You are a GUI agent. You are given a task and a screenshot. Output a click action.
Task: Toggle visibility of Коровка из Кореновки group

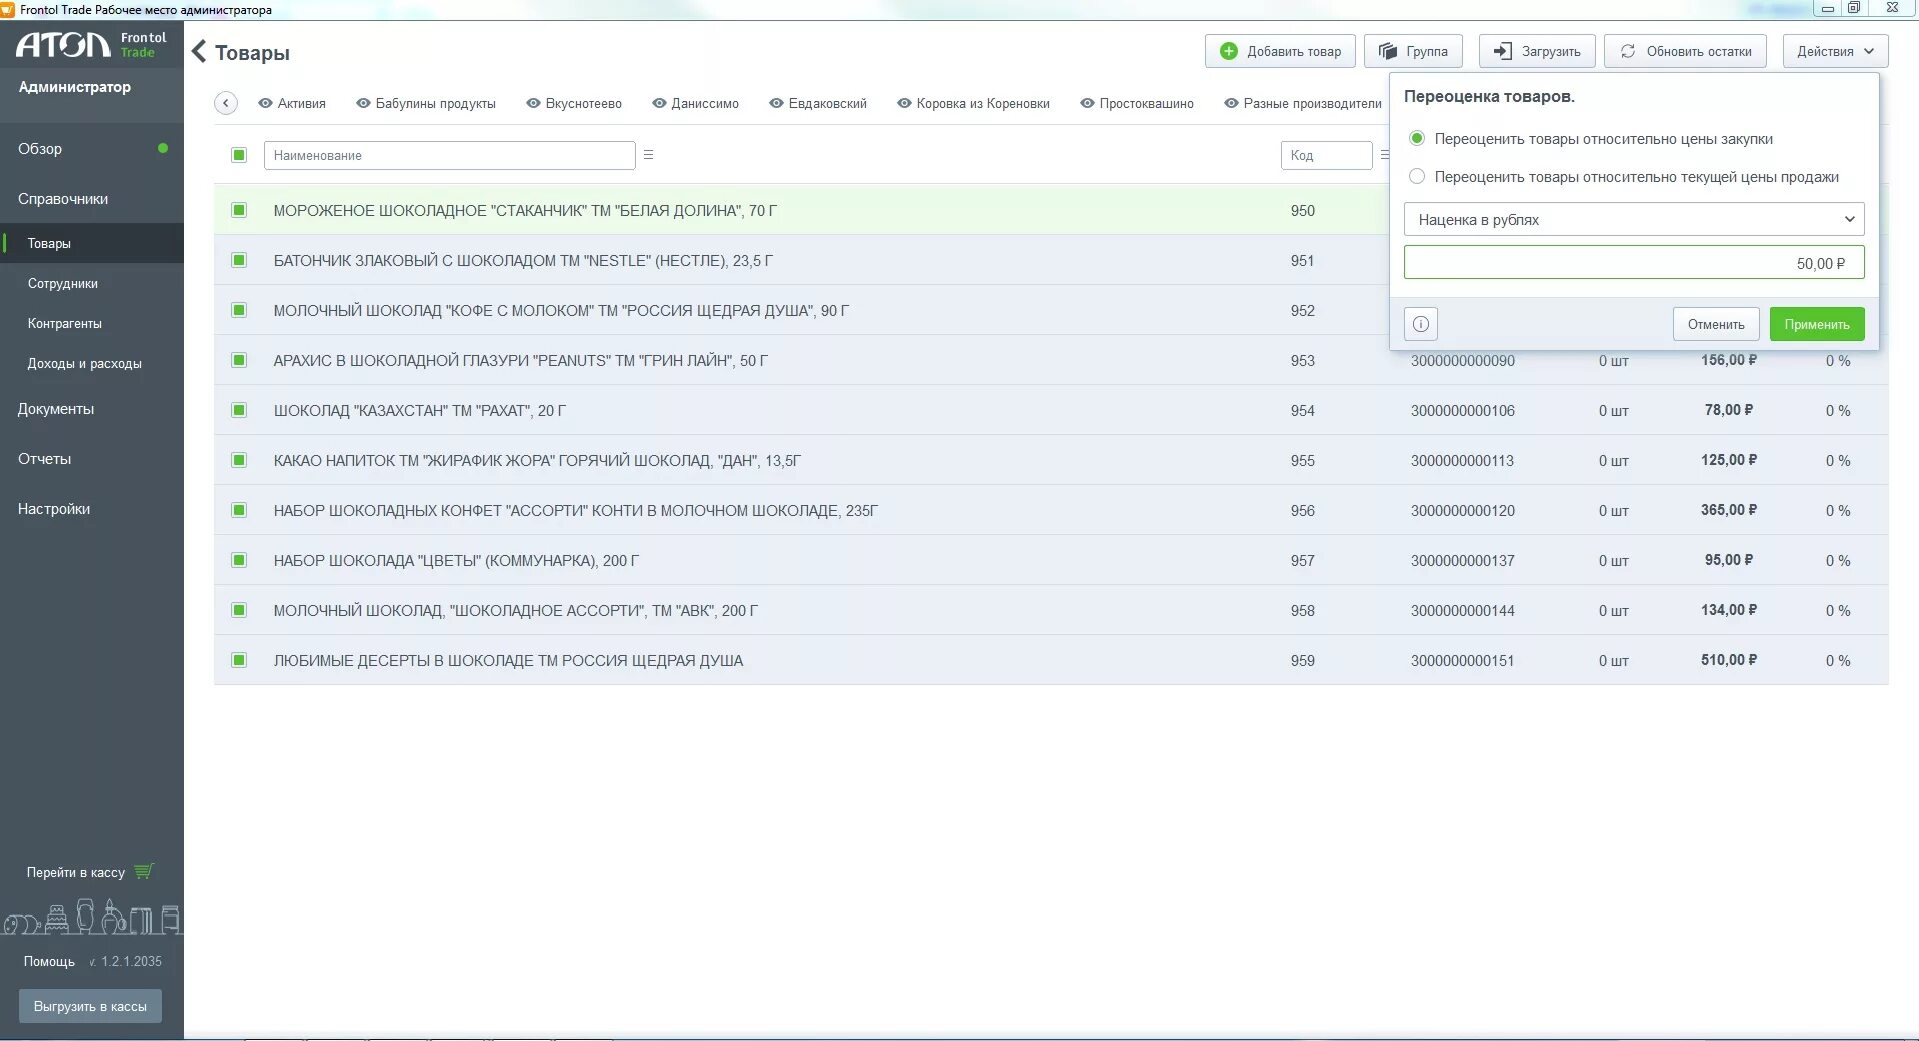(x=904, y=103)
